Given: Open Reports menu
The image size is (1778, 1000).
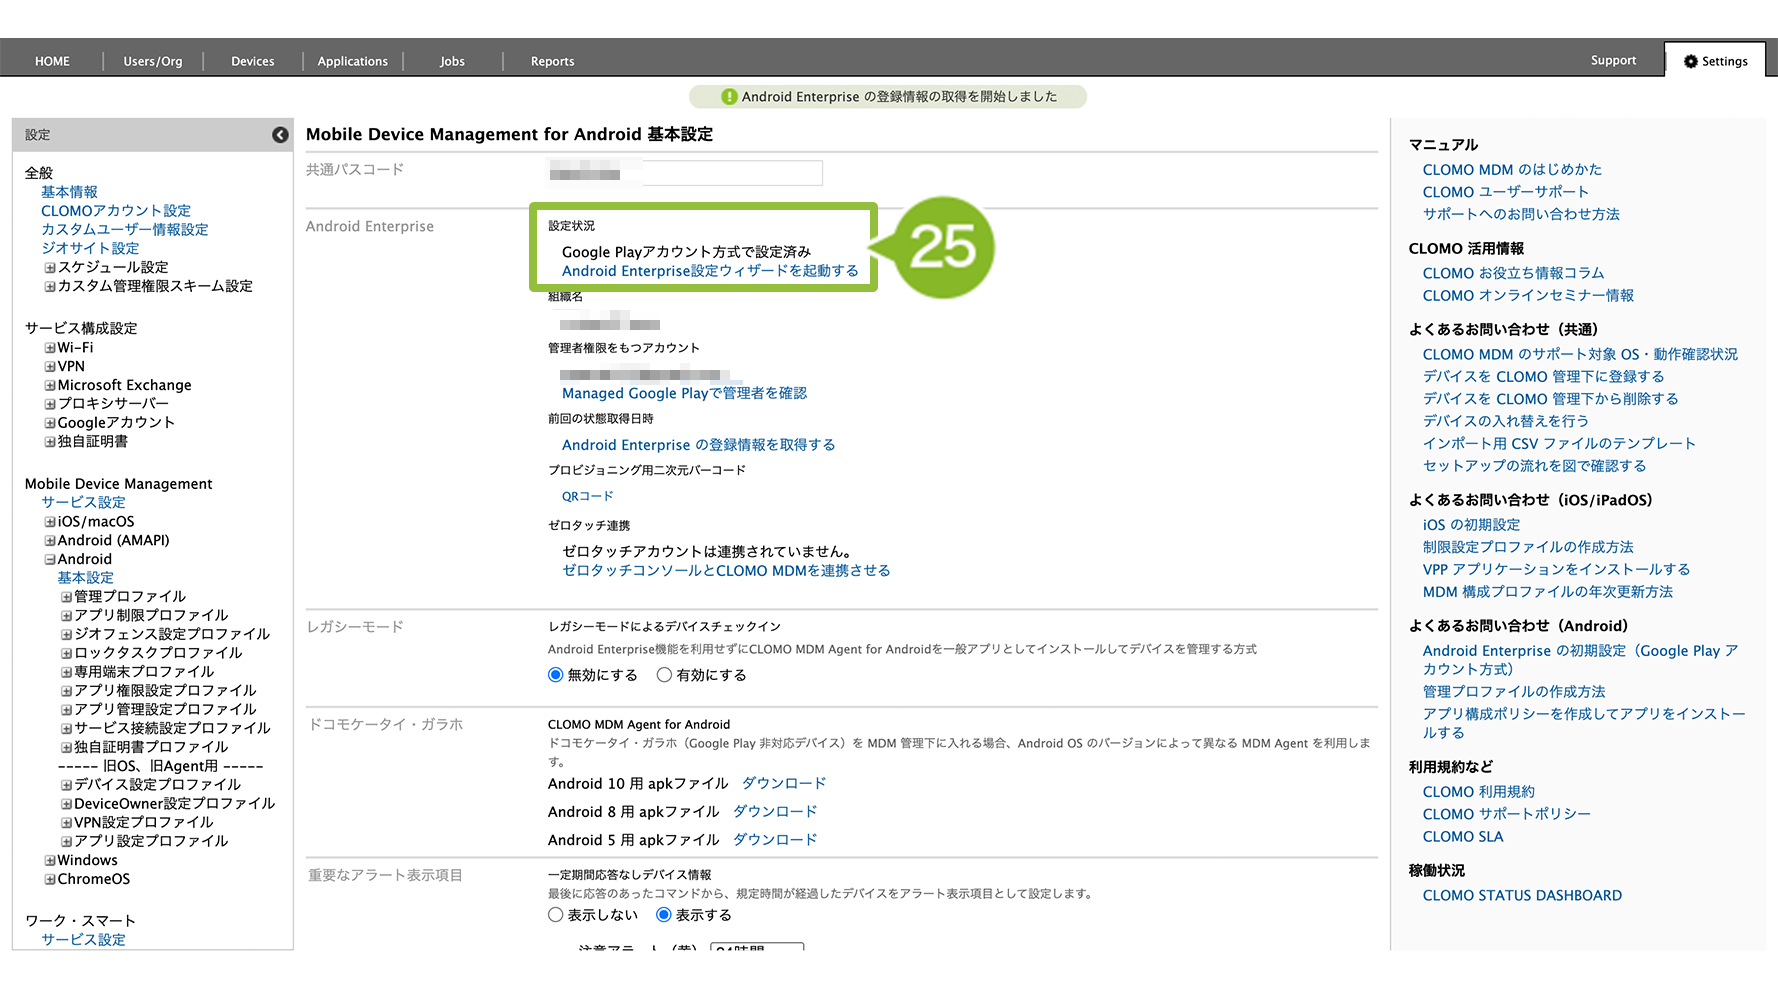Looking at the screenshot, I should click(552, 61).
